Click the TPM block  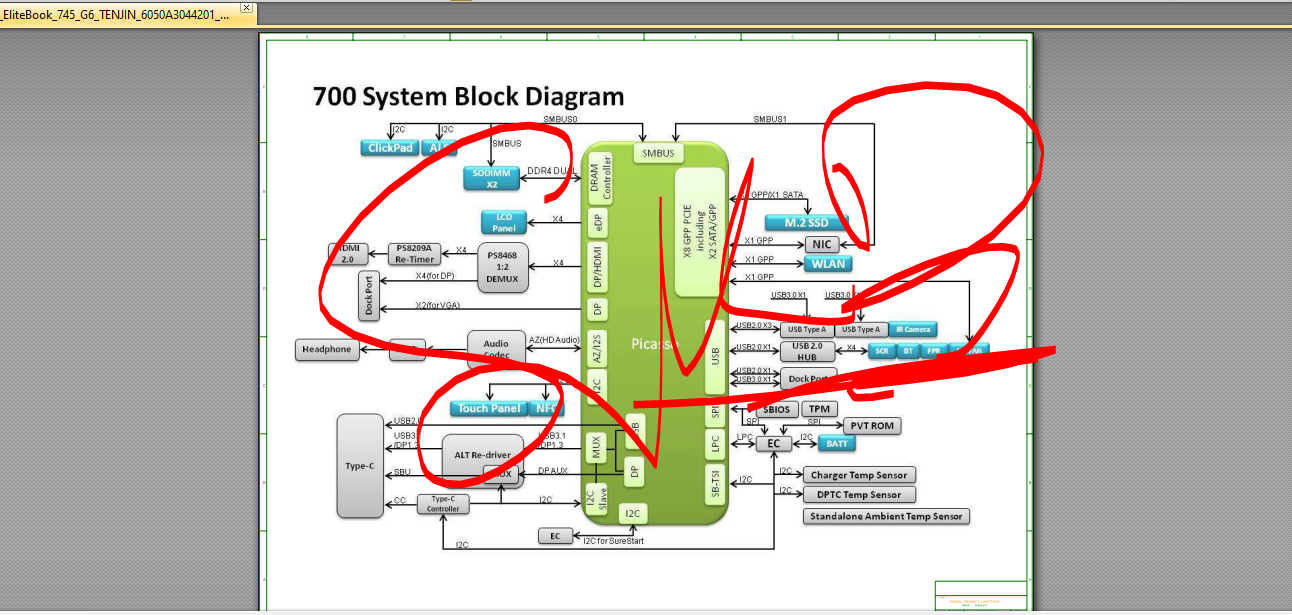coord(819,409)
